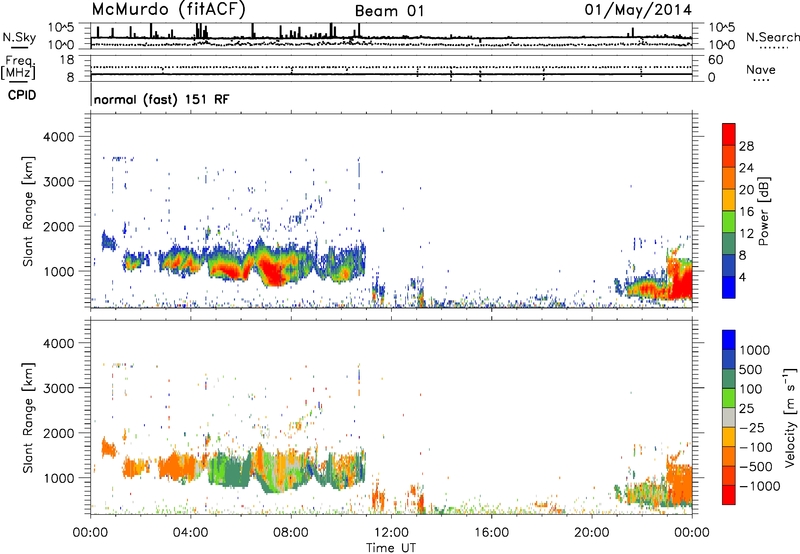
Task: Click the "28" label on Power colorbar
Action: point(746,146)
